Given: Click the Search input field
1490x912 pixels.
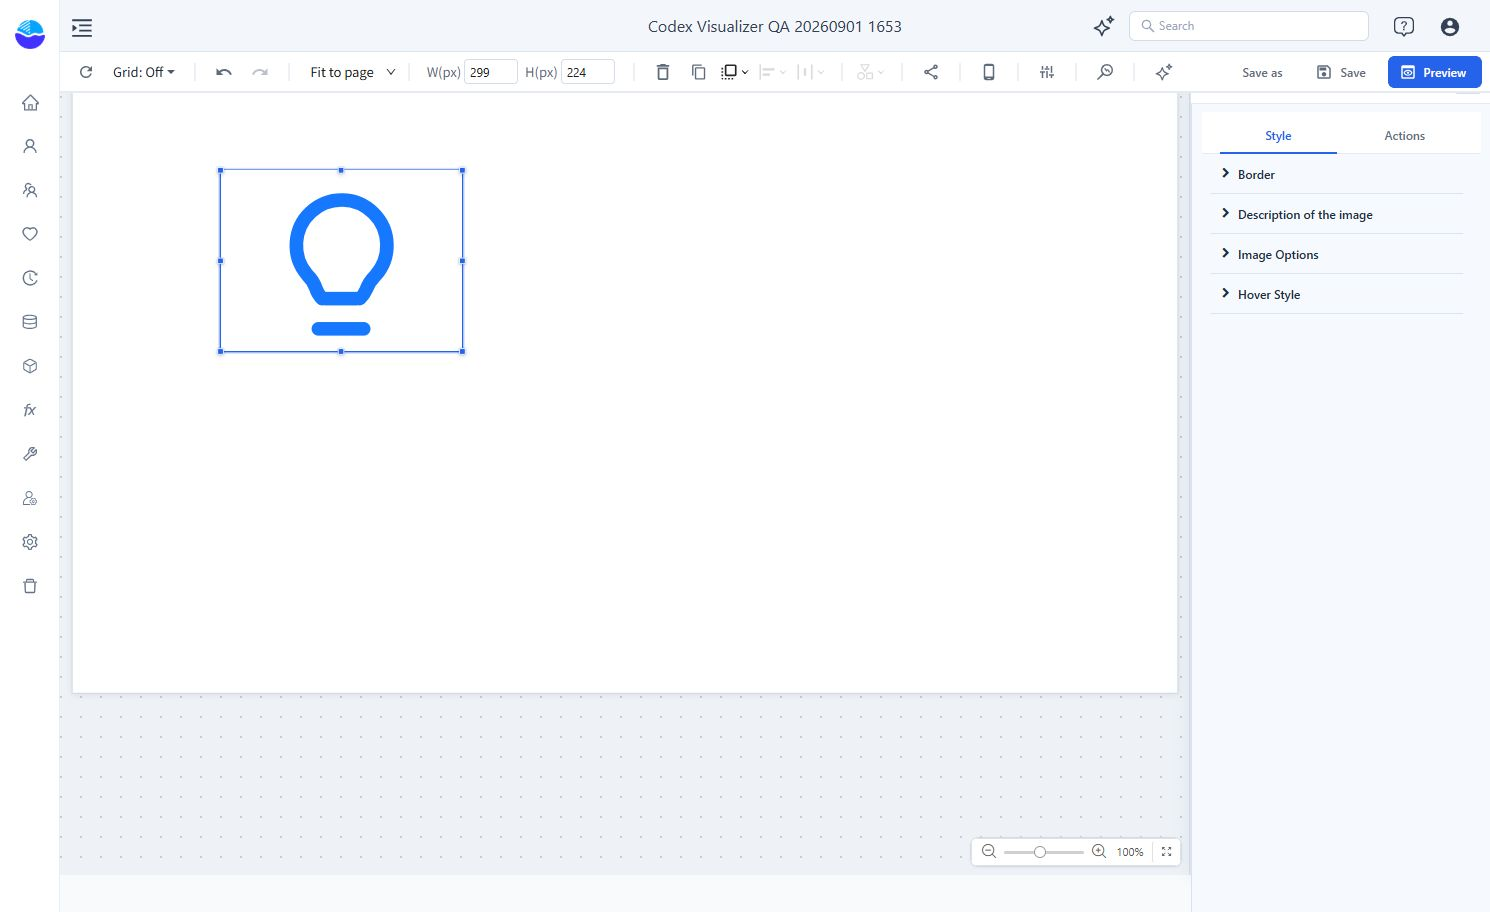Looking at the screenshot, I should click(x=1249, y=26).
